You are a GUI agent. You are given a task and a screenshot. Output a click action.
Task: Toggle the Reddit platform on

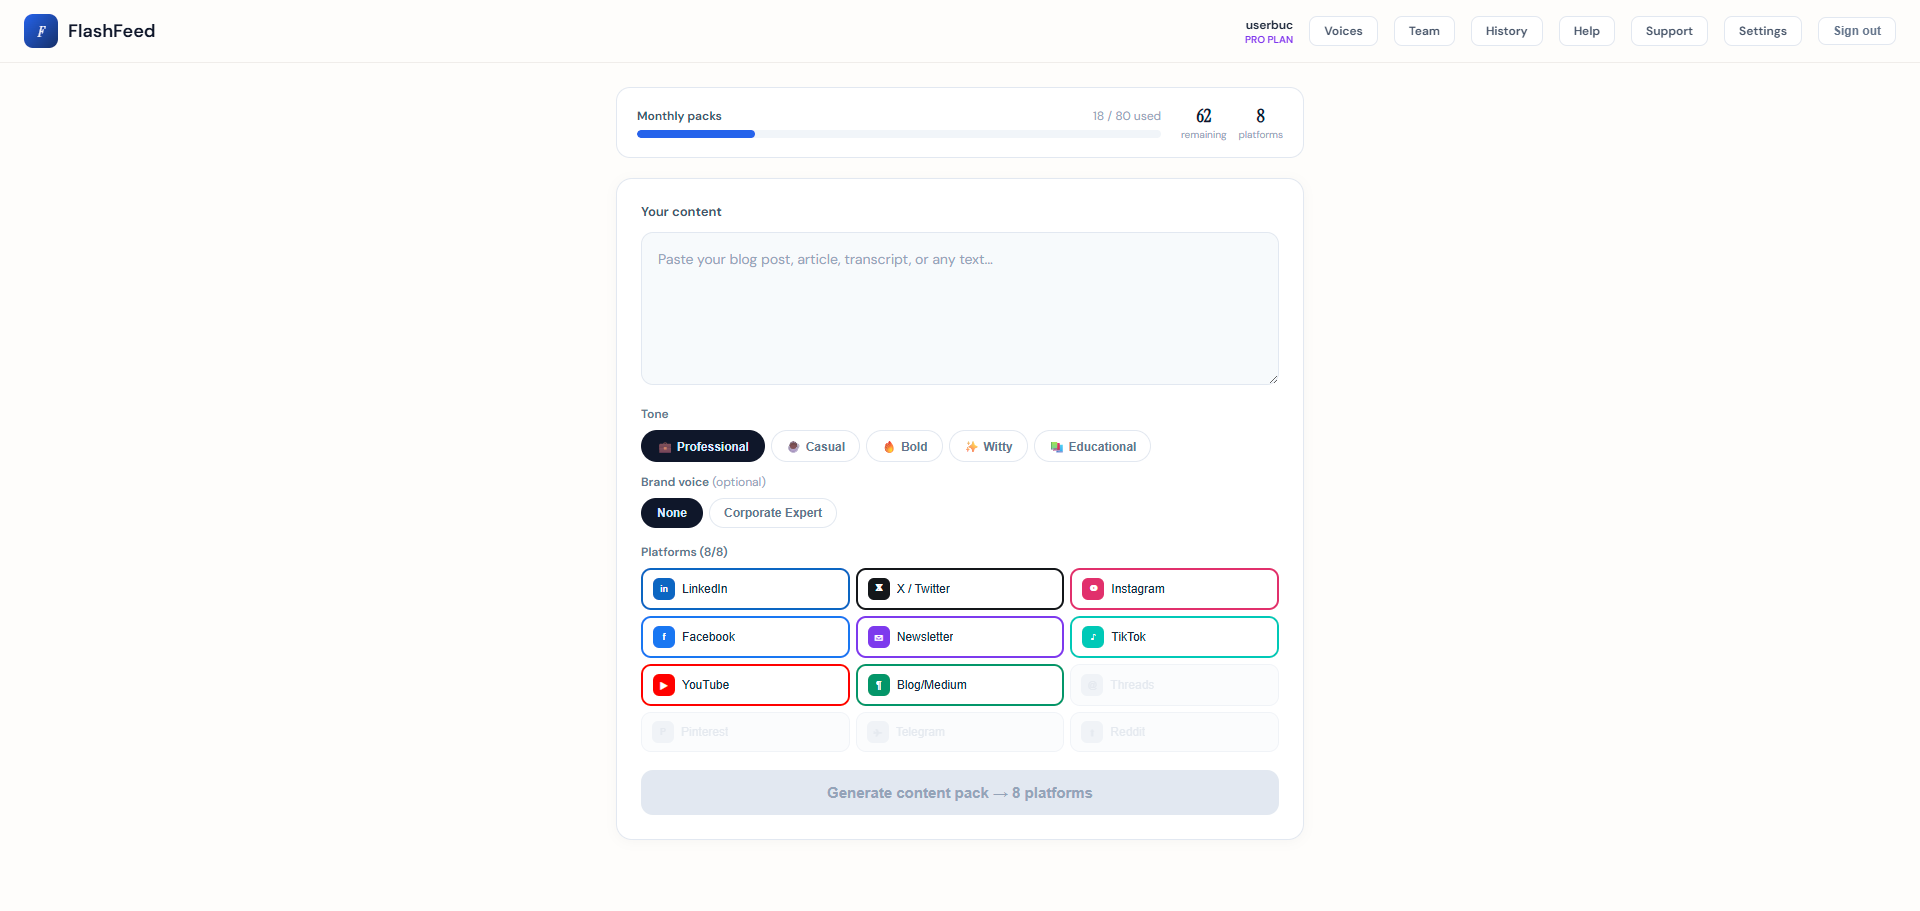(x=1174, y=731)
